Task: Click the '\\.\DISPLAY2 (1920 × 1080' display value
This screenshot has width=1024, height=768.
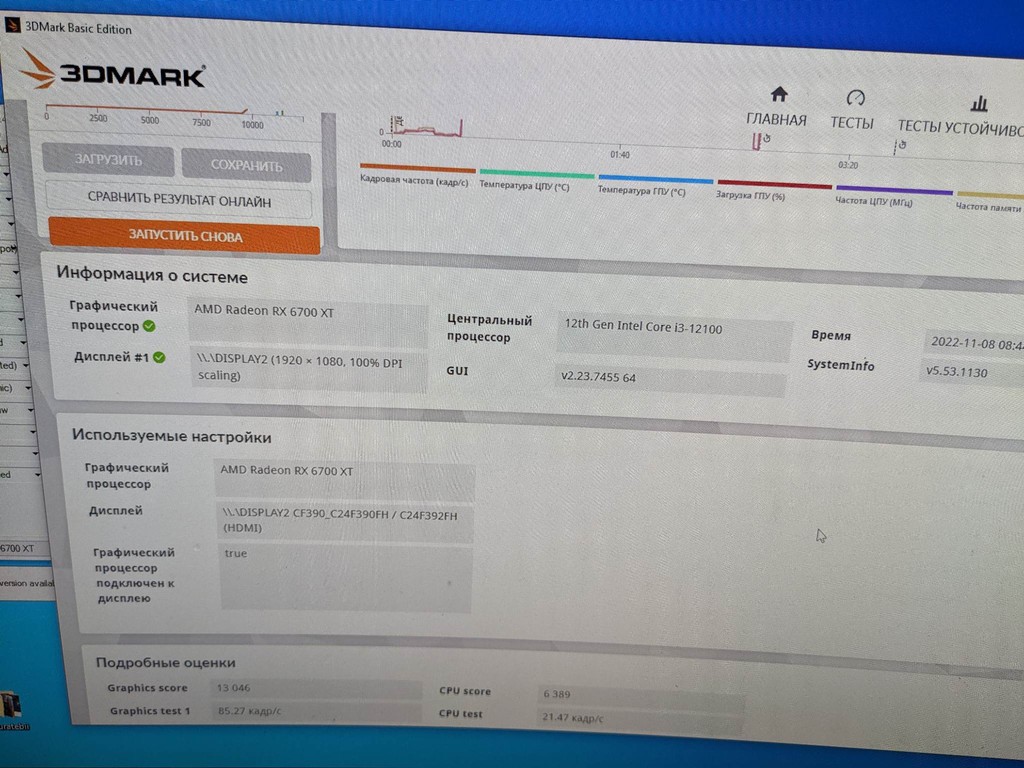Action: pyautogui.click(x=310, y=370)
